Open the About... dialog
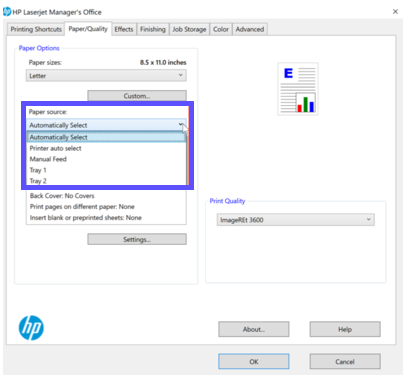The image size is (403, 375). [254, 329]
